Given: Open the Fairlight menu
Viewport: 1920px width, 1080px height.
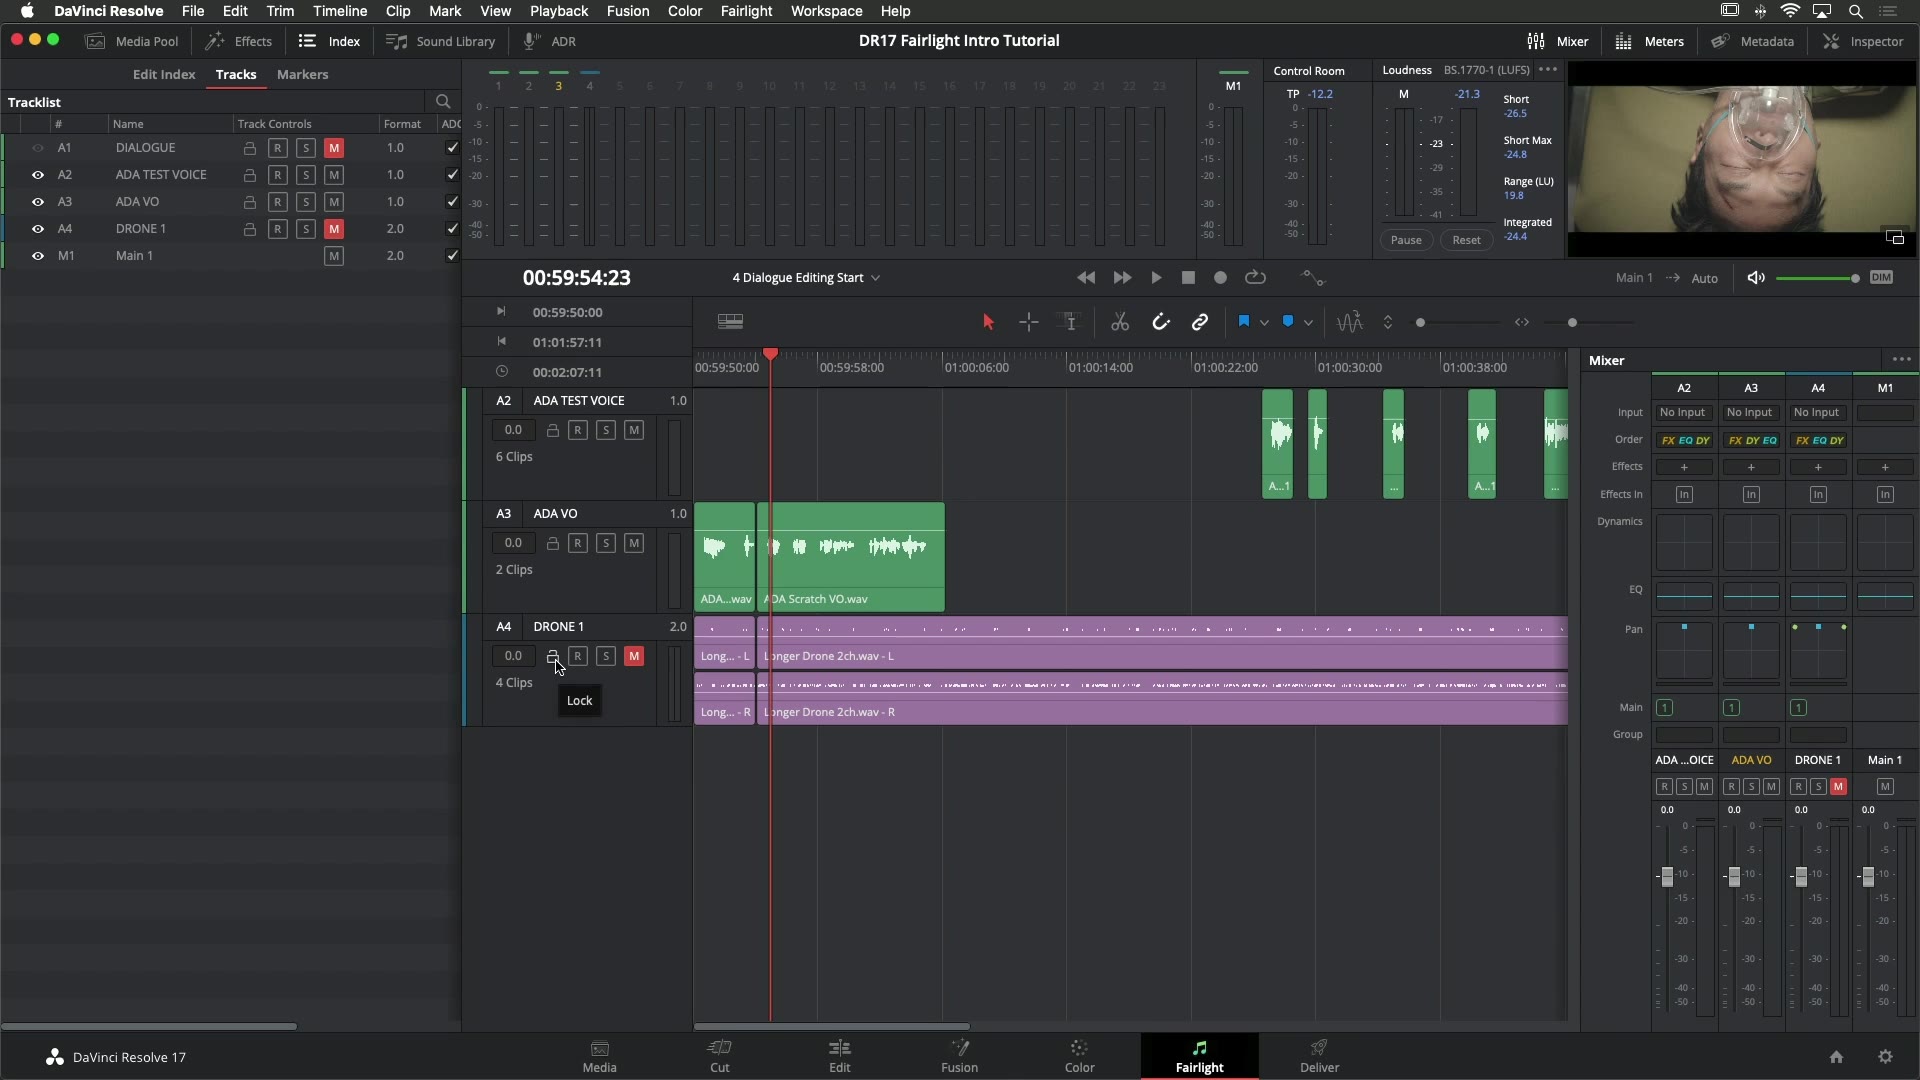Looking at the screenshot, I should [746, 11].
